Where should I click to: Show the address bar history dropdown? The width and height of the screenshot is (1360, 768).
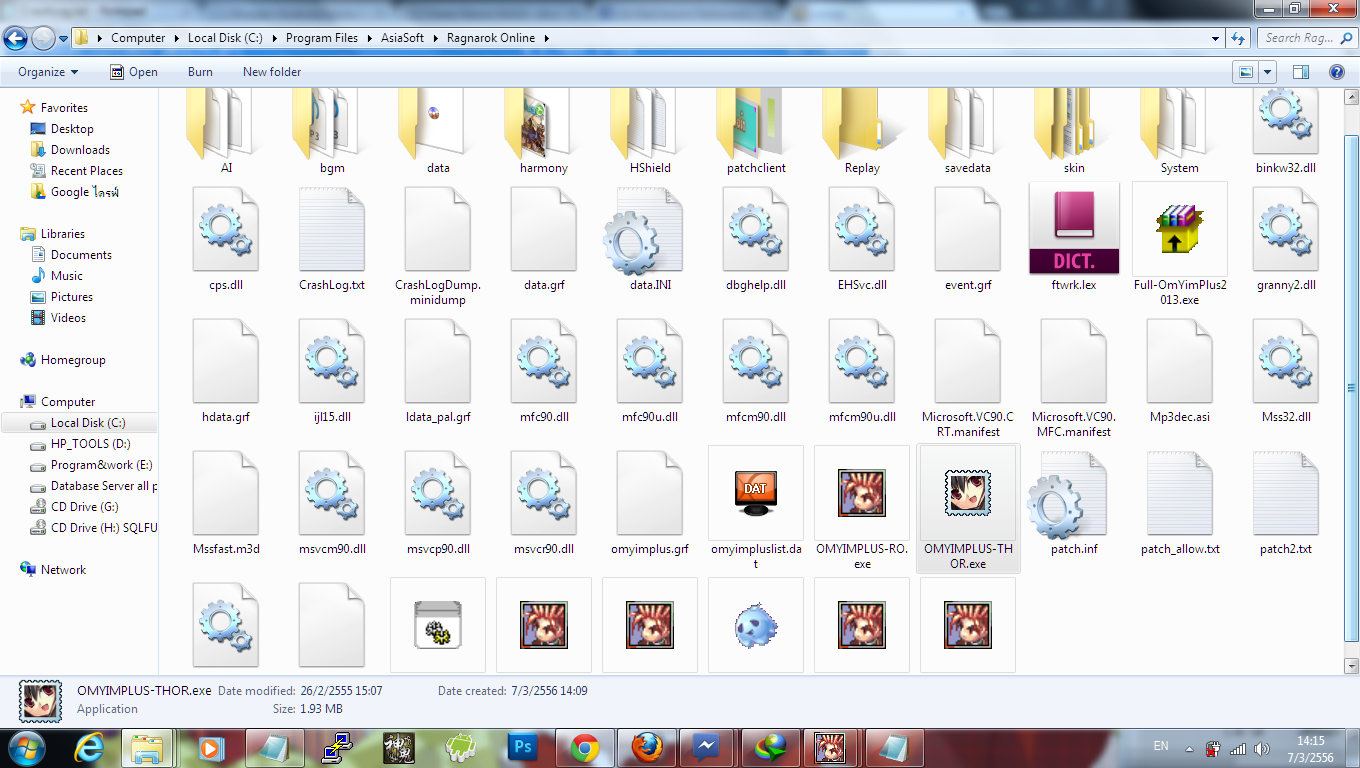click(x=1216, y=38)
